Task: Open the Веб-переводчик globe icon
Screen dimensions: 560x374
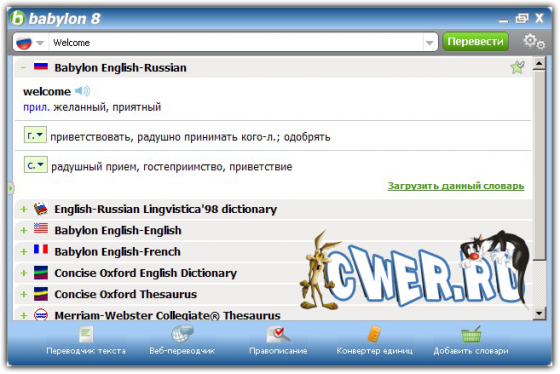Action: point(182,334)
